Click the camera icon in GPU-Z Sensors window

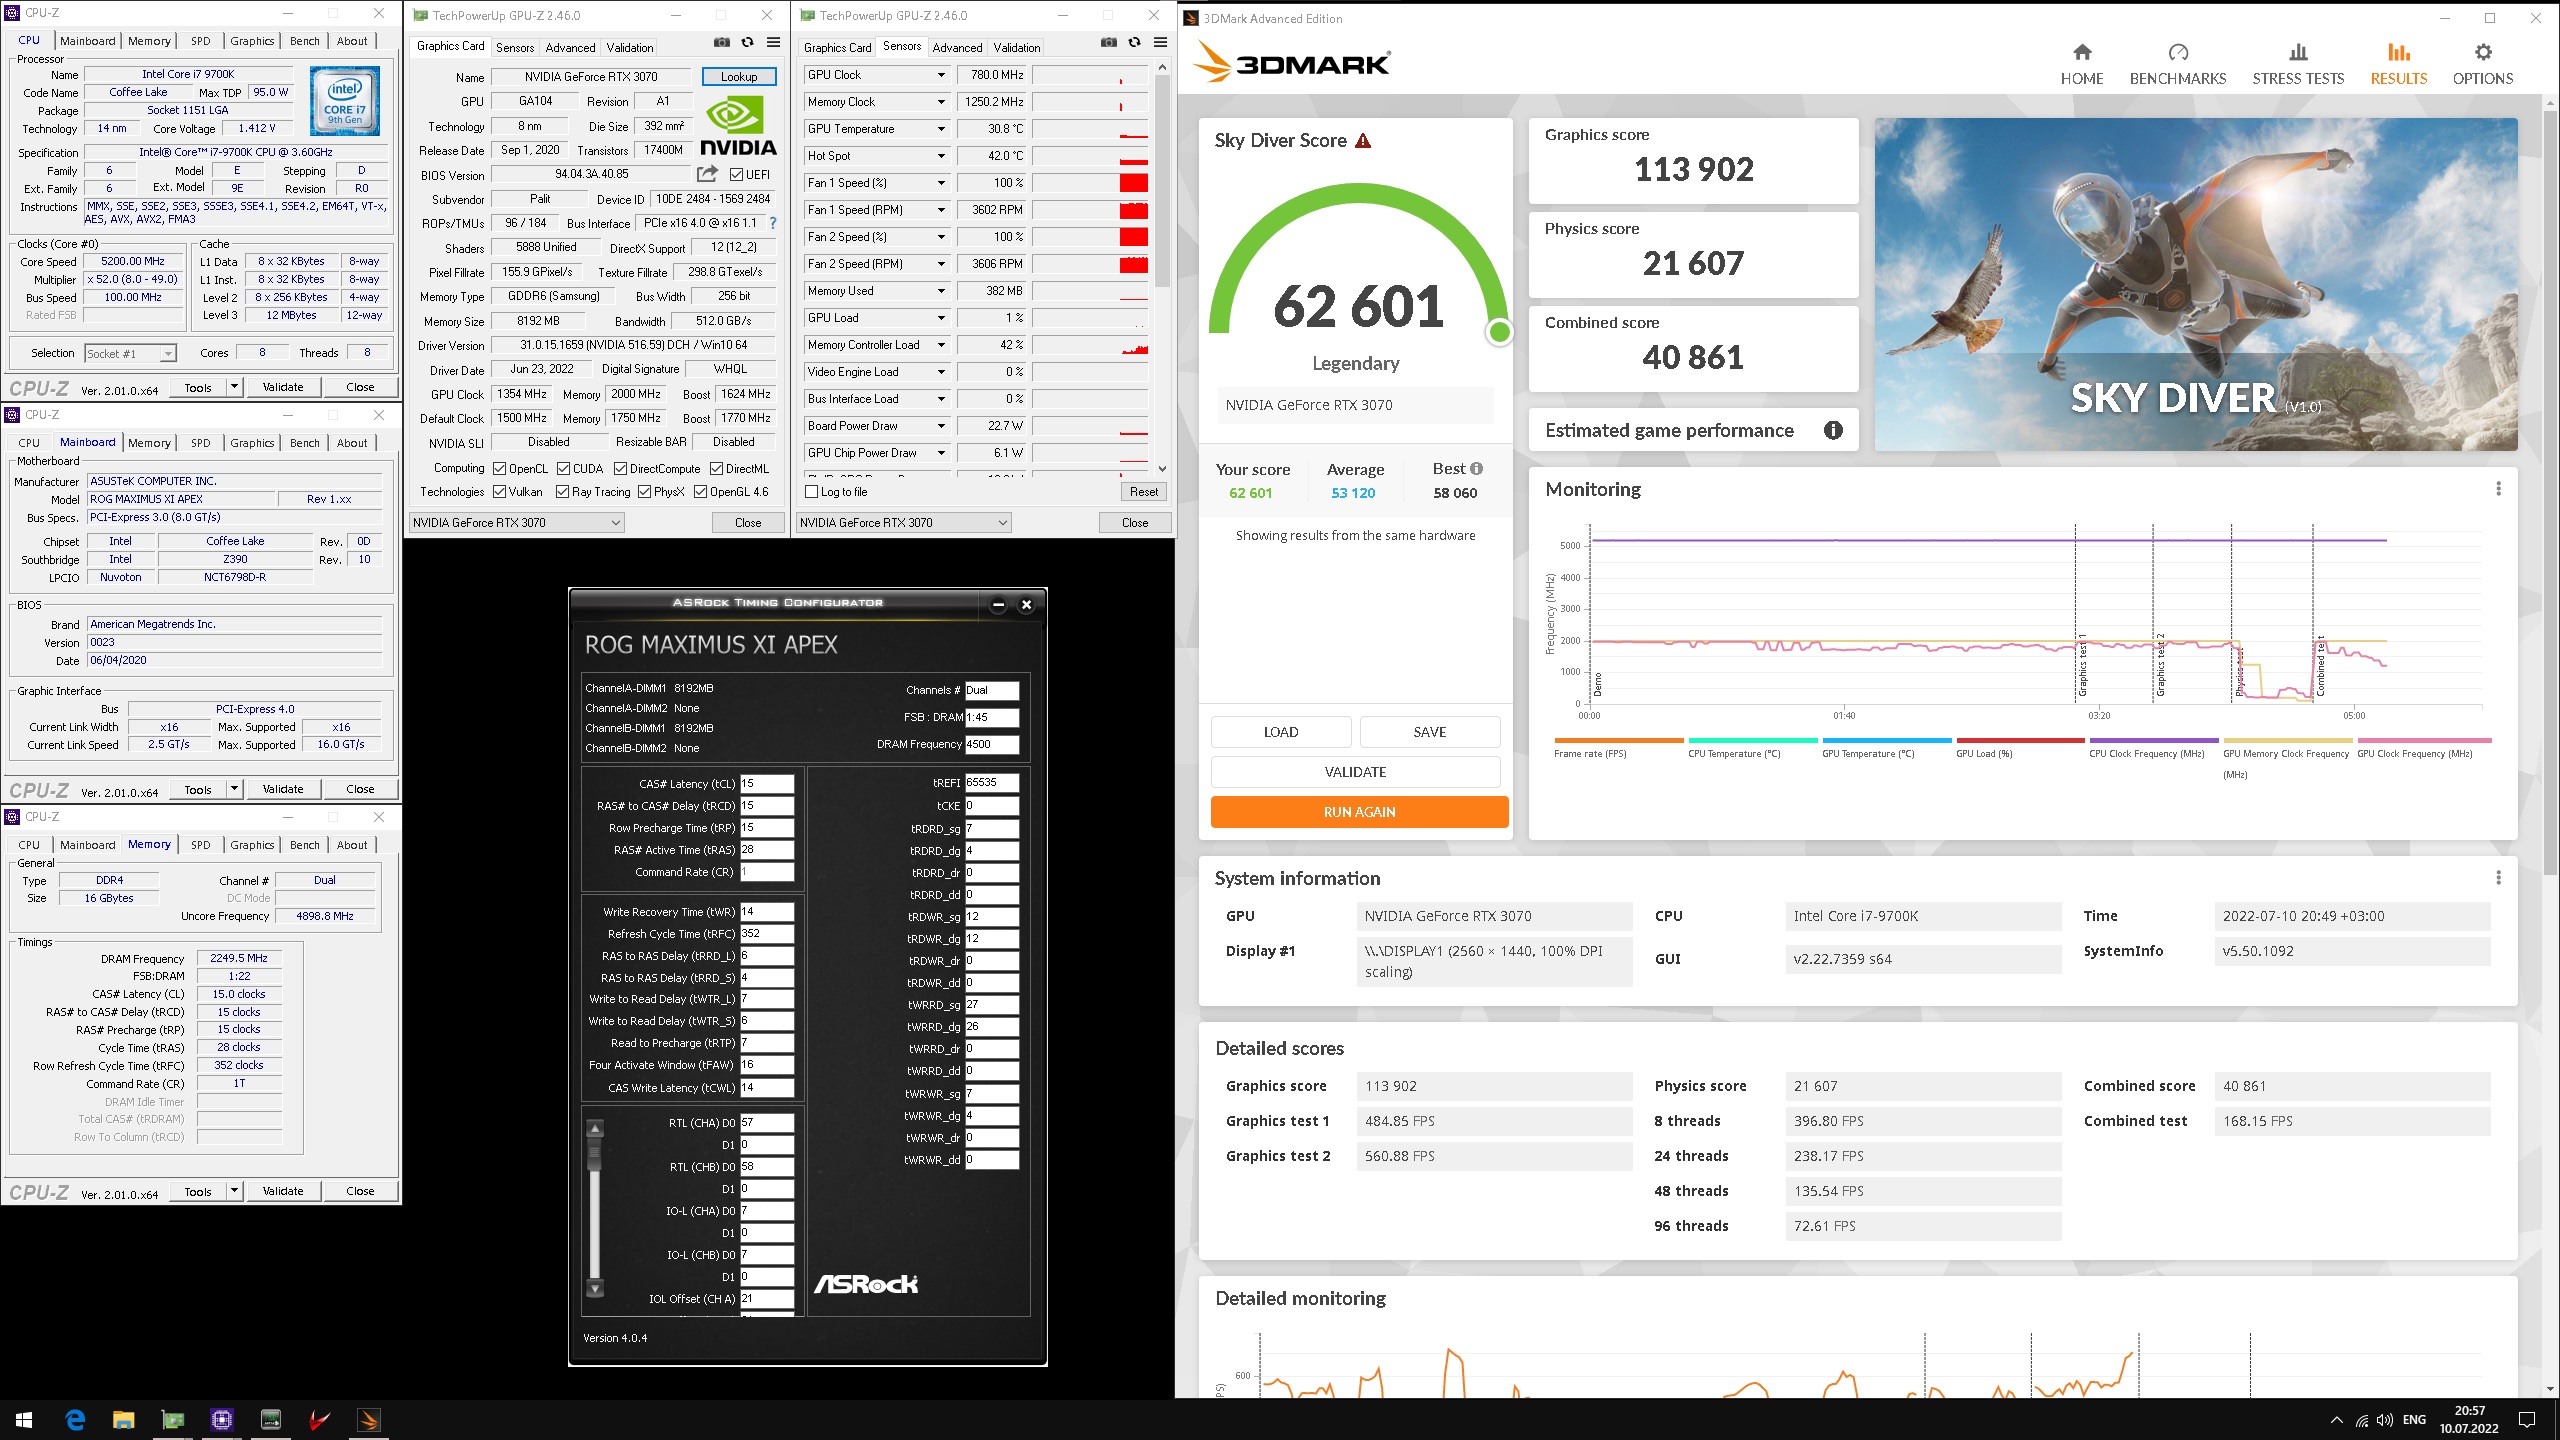[1109, 42]
